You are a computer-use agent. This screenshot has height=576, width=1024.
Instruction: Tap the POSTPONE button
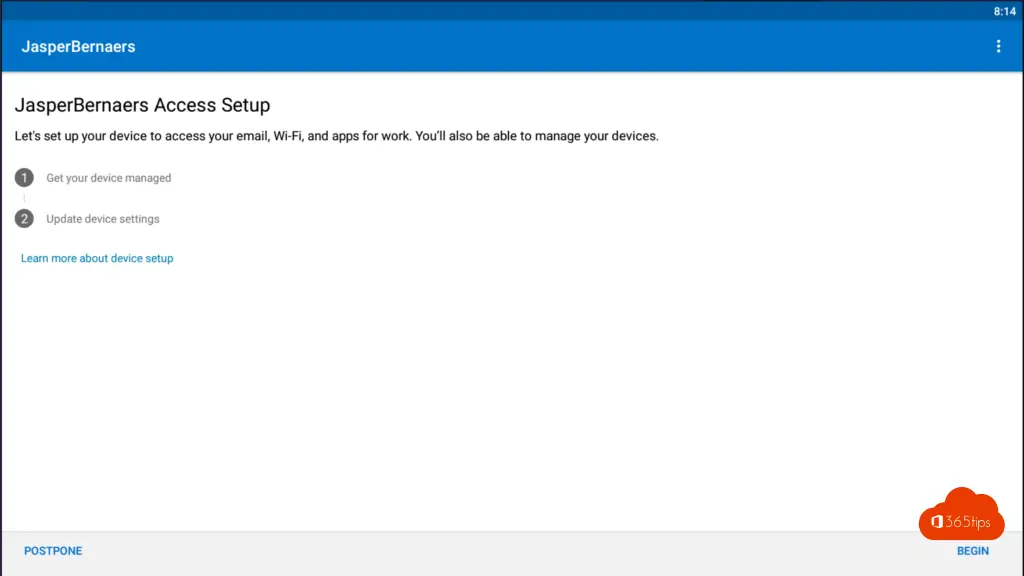[53, 551]
